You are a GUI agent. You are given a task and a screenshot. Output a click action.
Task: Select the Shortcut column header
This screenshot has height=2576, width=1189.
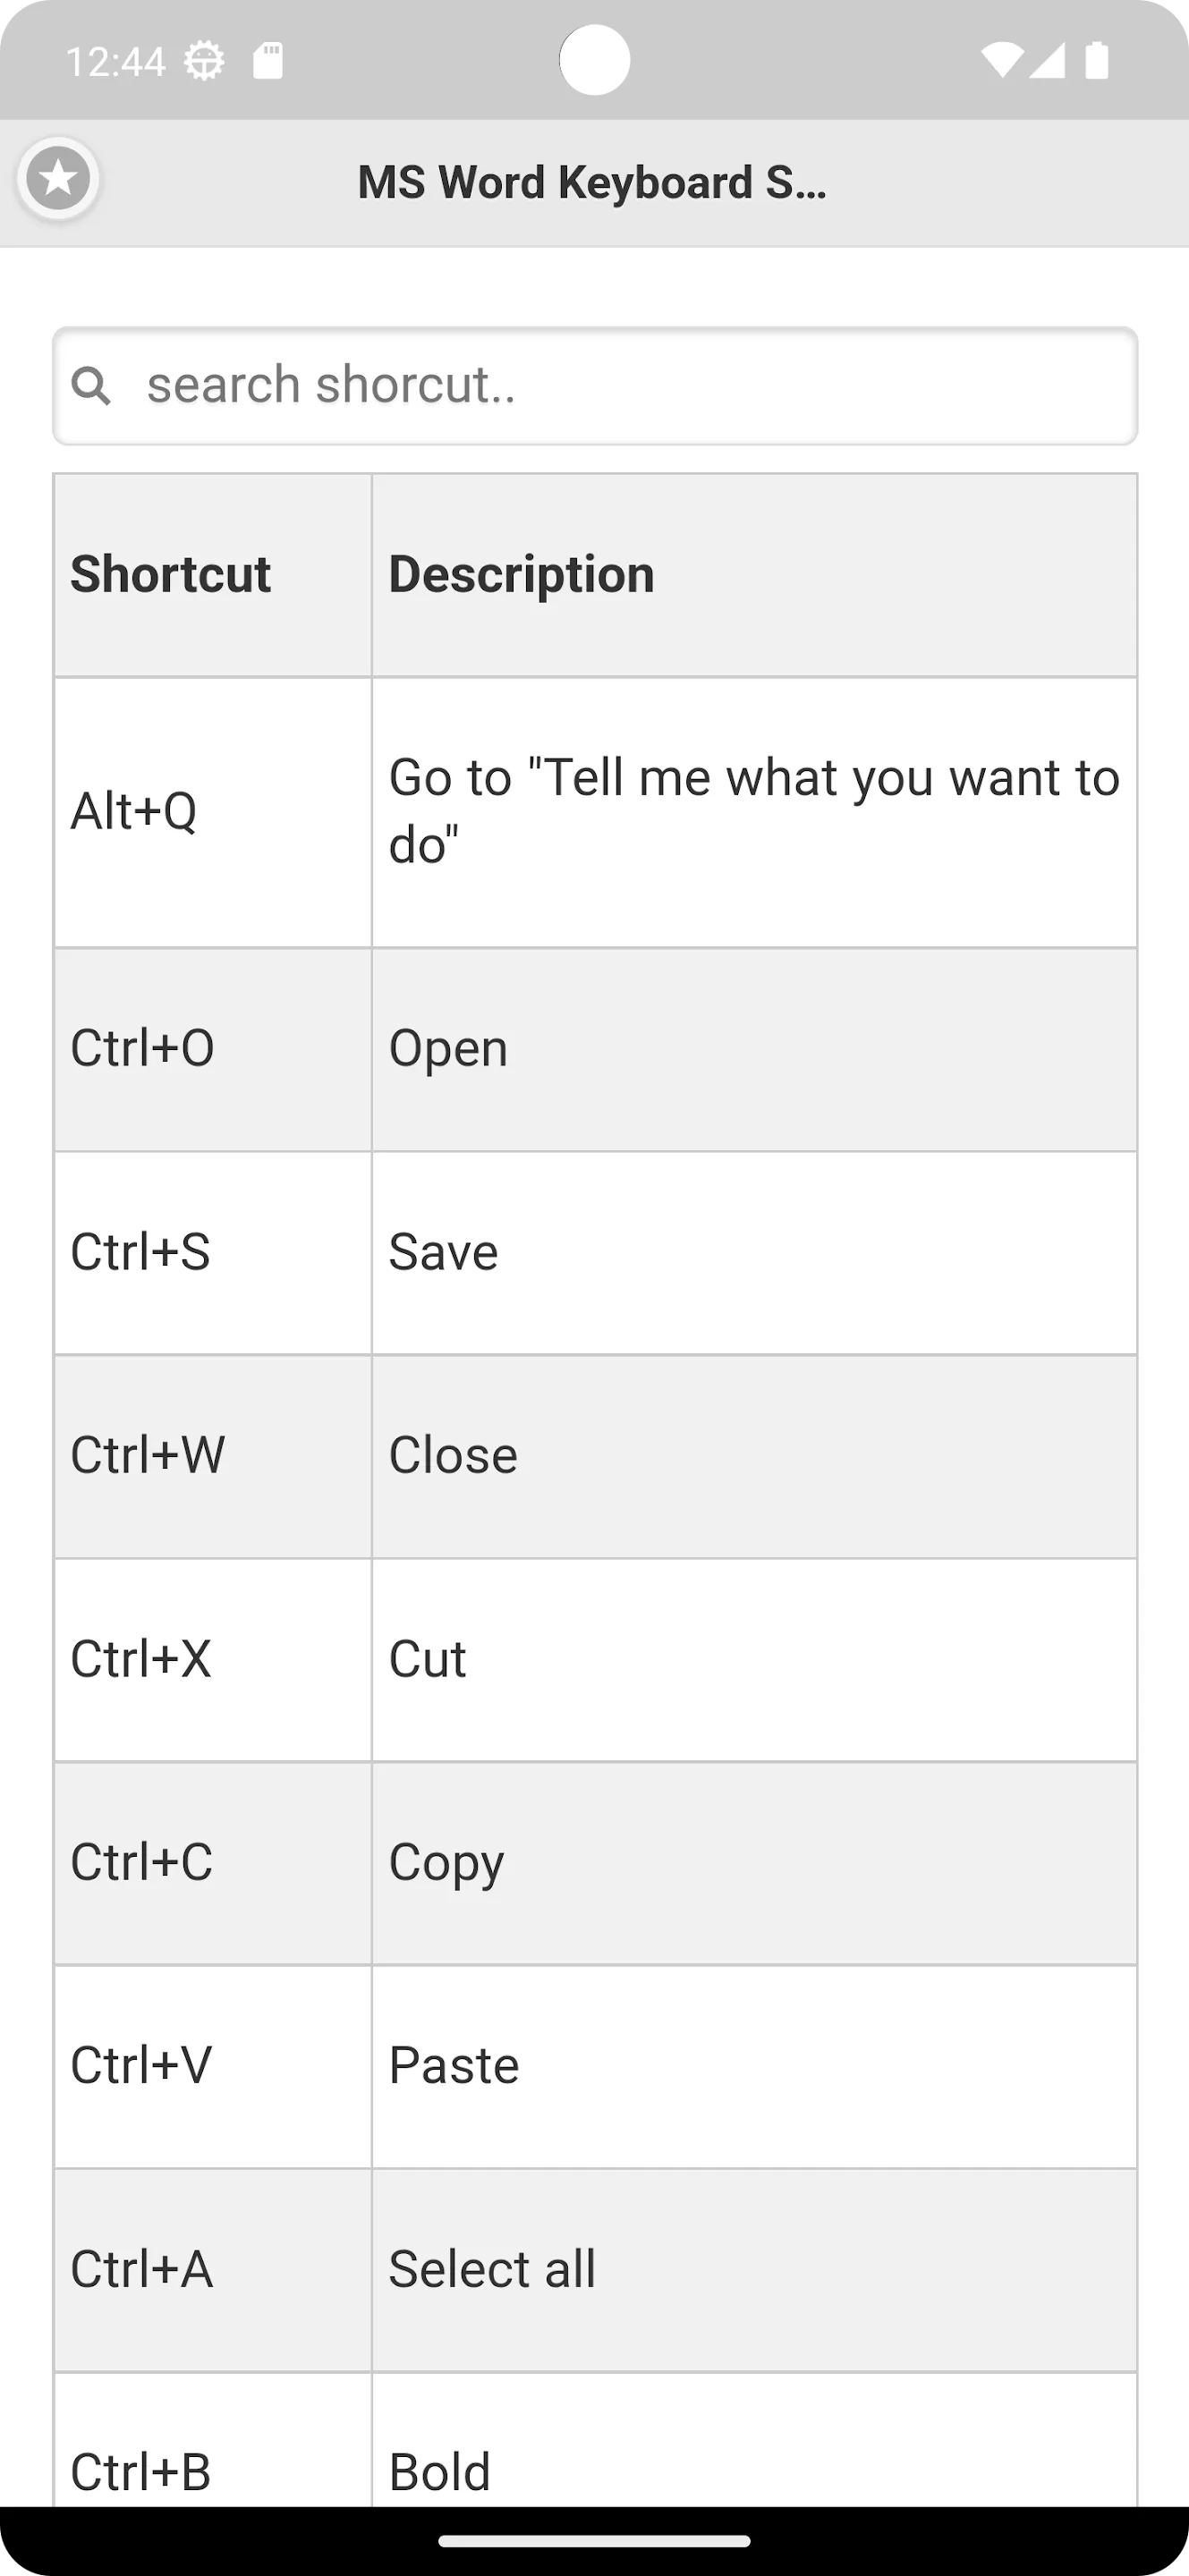pyautogui.click(x=213, y=575)
